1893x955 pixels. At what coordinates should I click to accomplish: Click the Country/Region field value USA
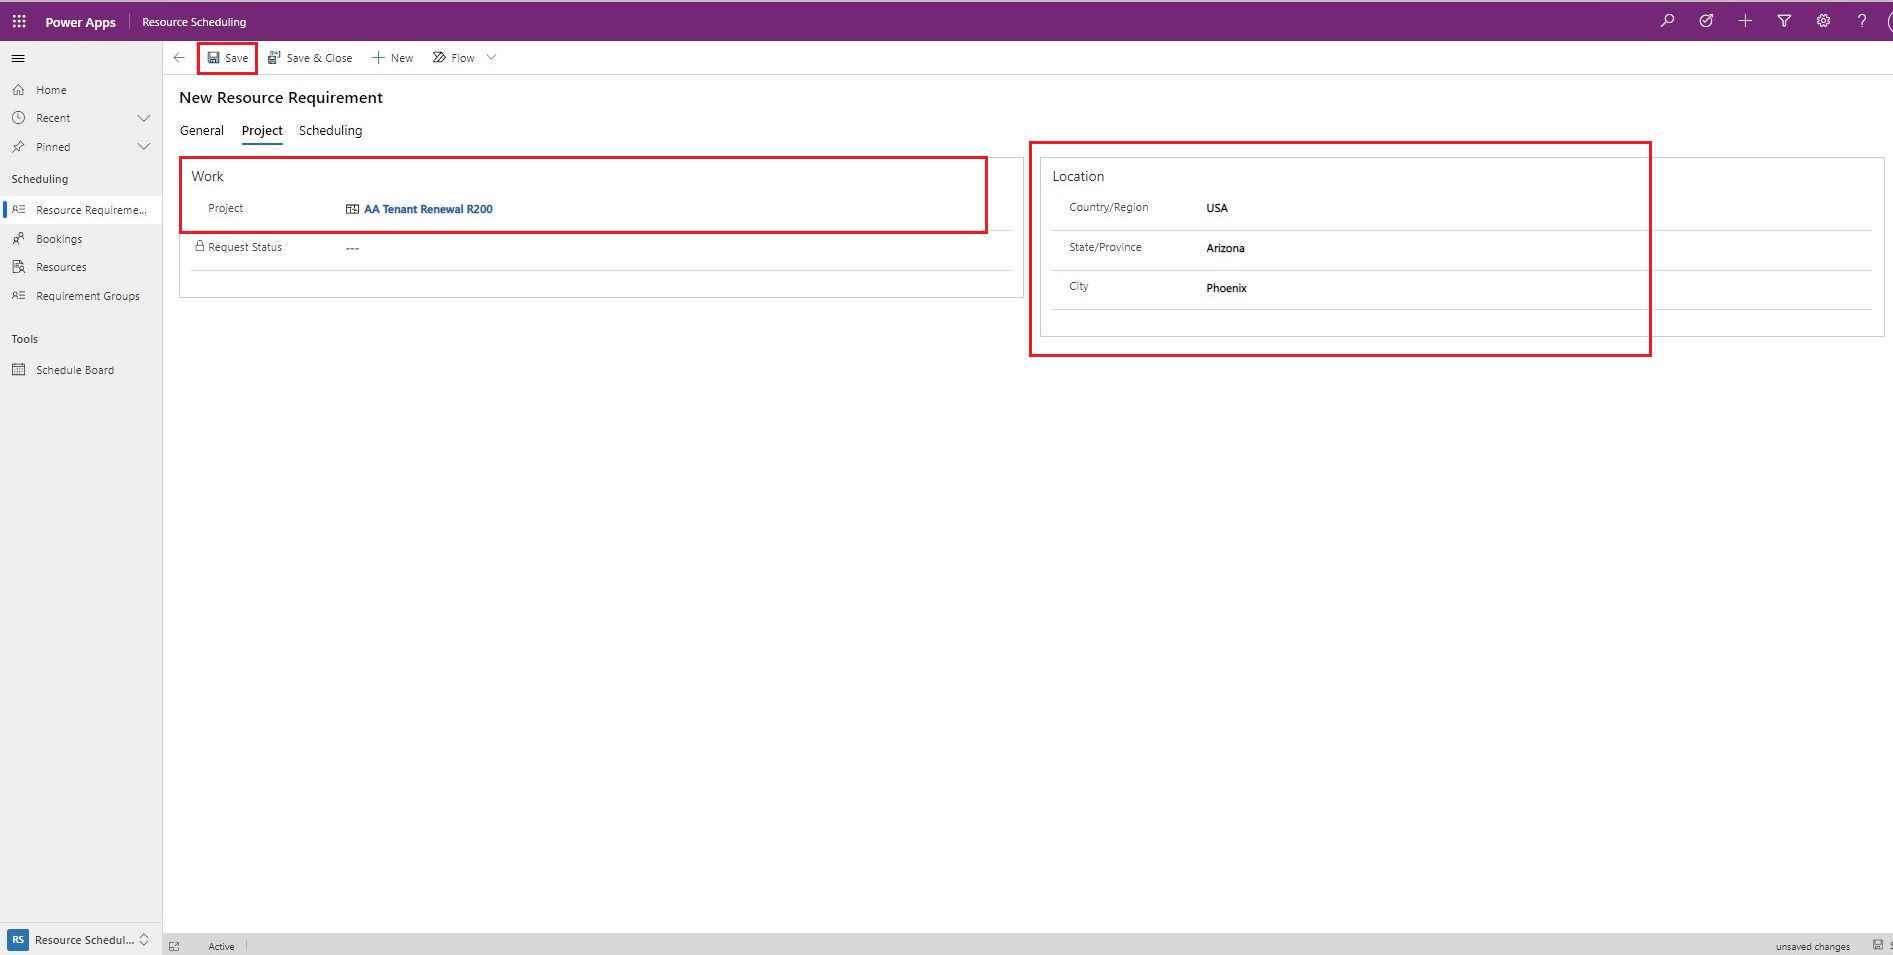coord(1217,208)
